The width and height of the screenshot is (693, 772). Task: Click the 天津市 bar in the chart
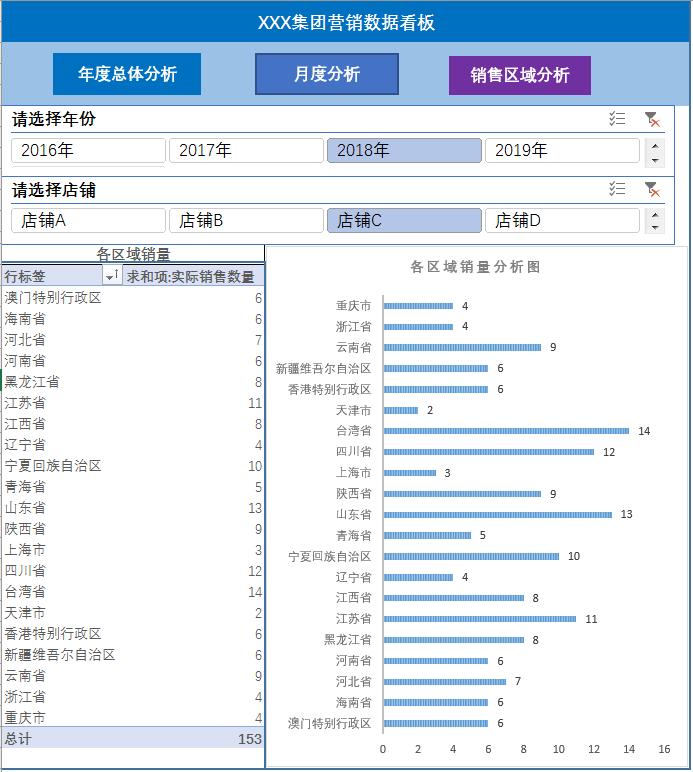tap(401, 410)
